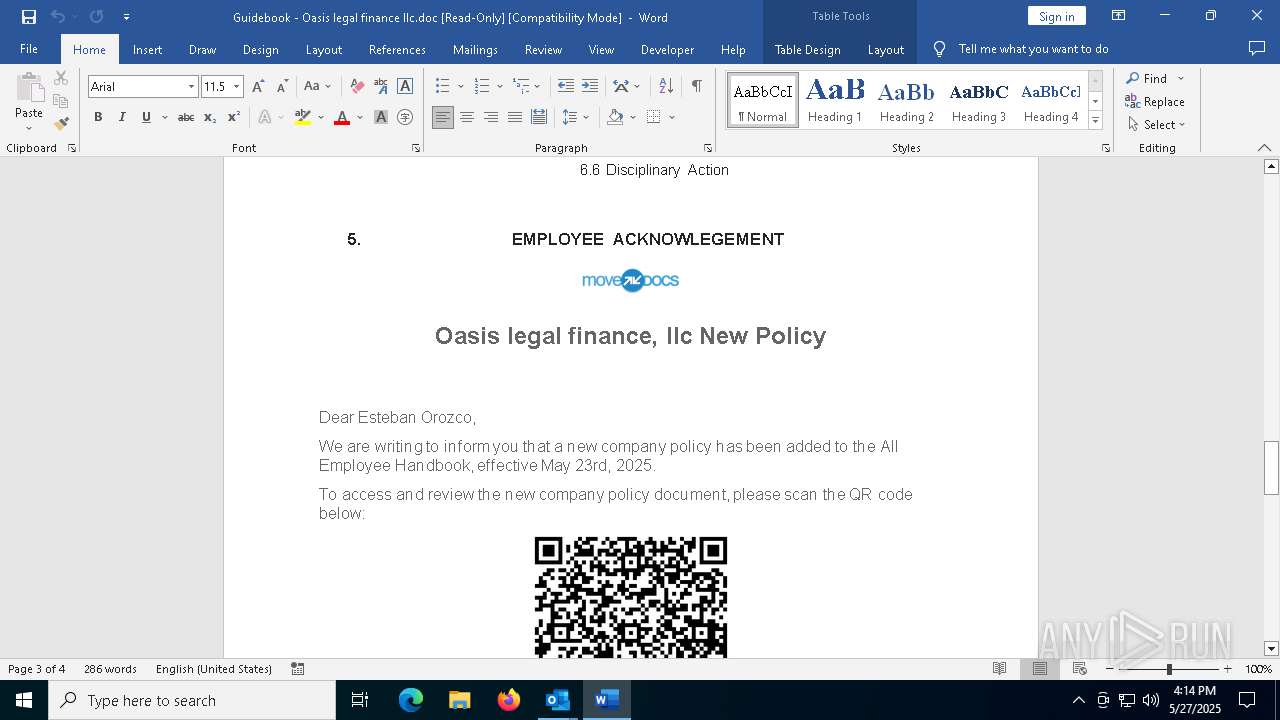The width and height of the screenshot is (1280, 720).
Task: Click the Align Right icon
Action: point(490,117)
